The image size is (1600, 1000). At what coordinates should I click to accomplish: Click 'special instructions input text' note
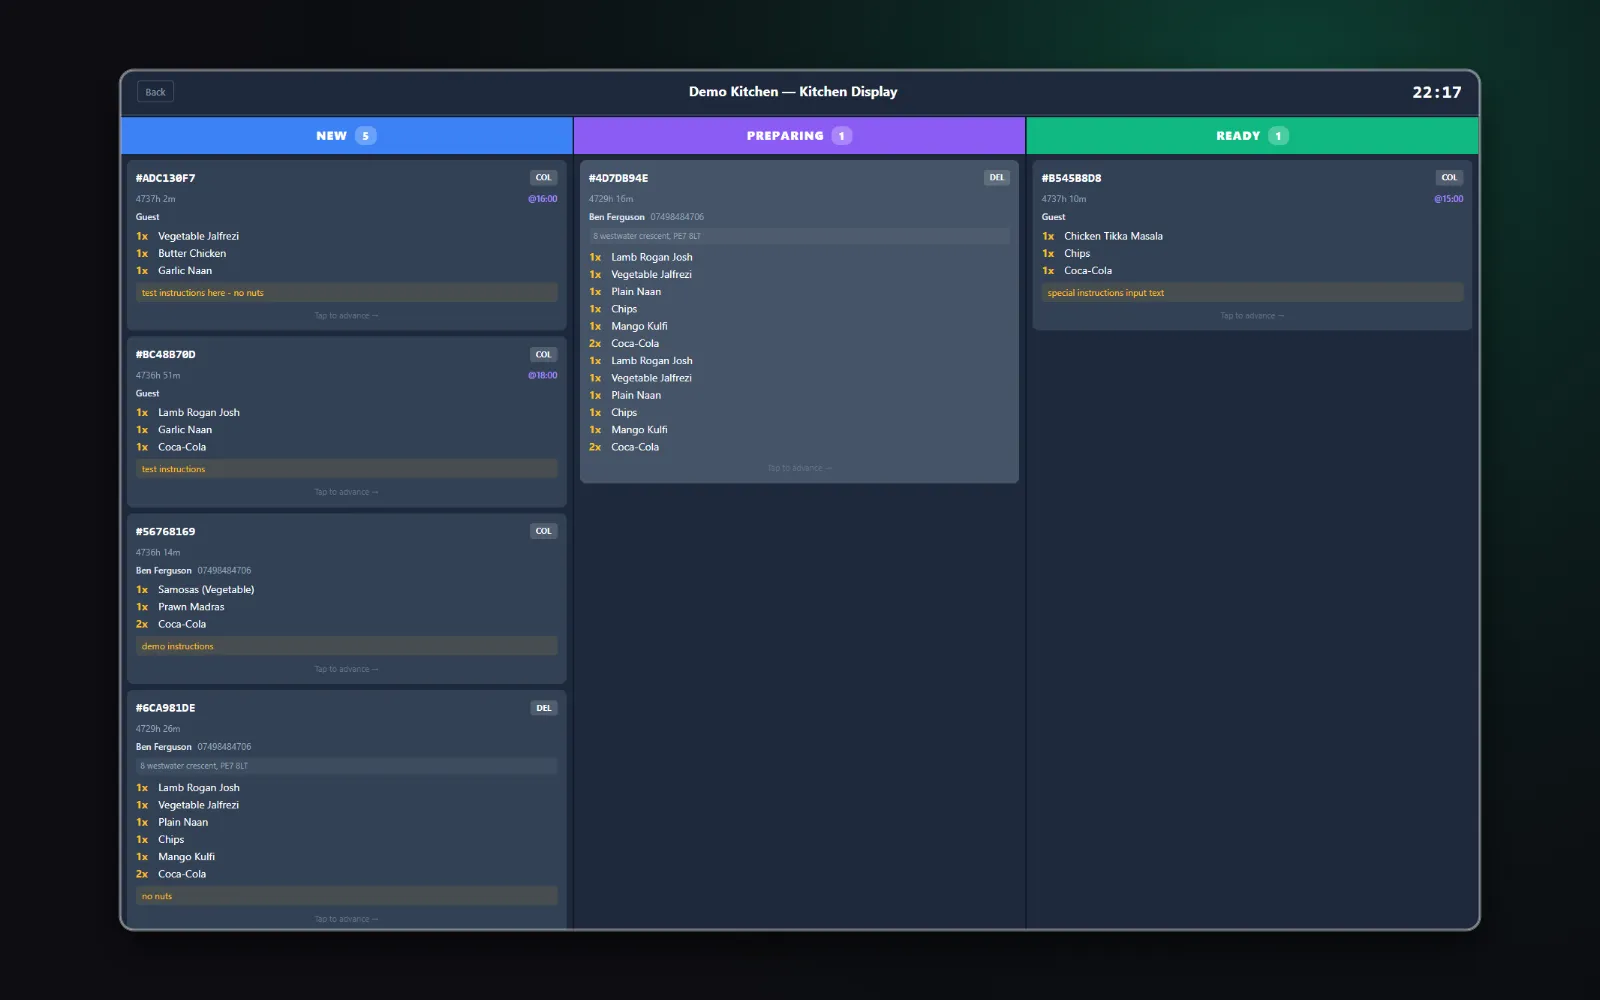pyautogui.click(x=1252, y=293)
